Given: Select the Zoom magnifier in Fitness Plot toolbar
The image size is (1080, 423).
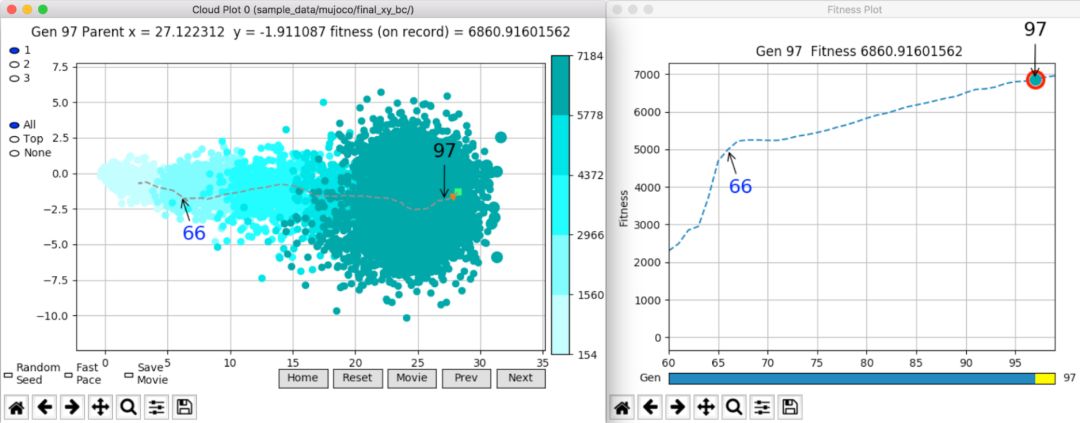Looking at the screenshot, I should tap(734, 407).
